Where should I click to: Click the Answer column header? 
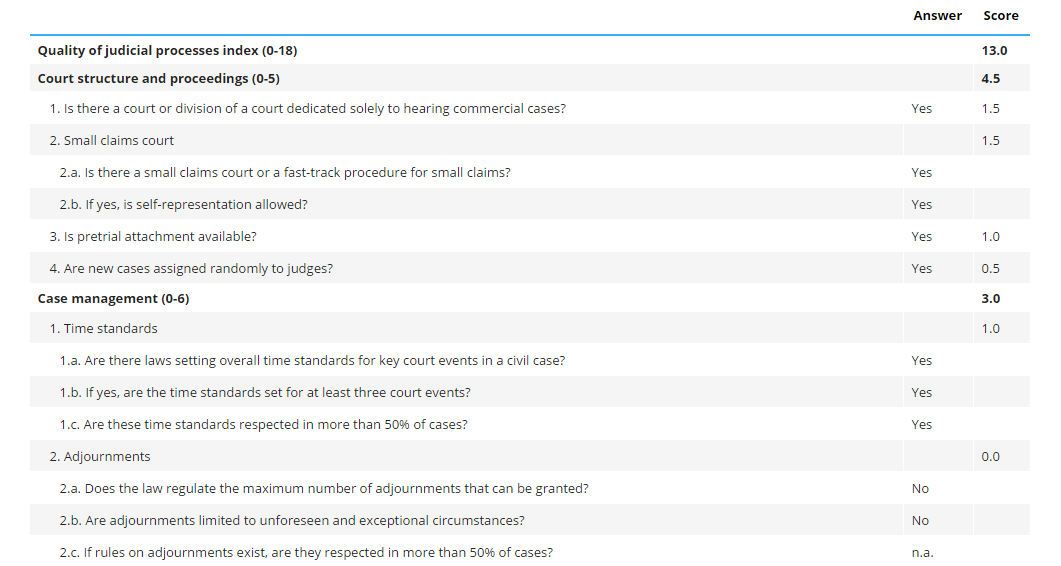click(x=937, y=15)
